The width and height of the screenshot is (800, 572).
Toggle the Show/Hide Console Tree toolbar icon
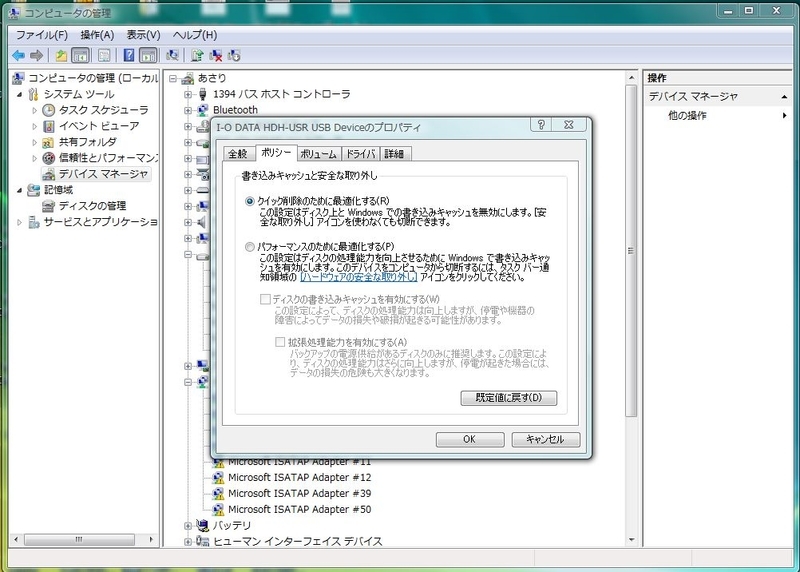tap(80, 56)
